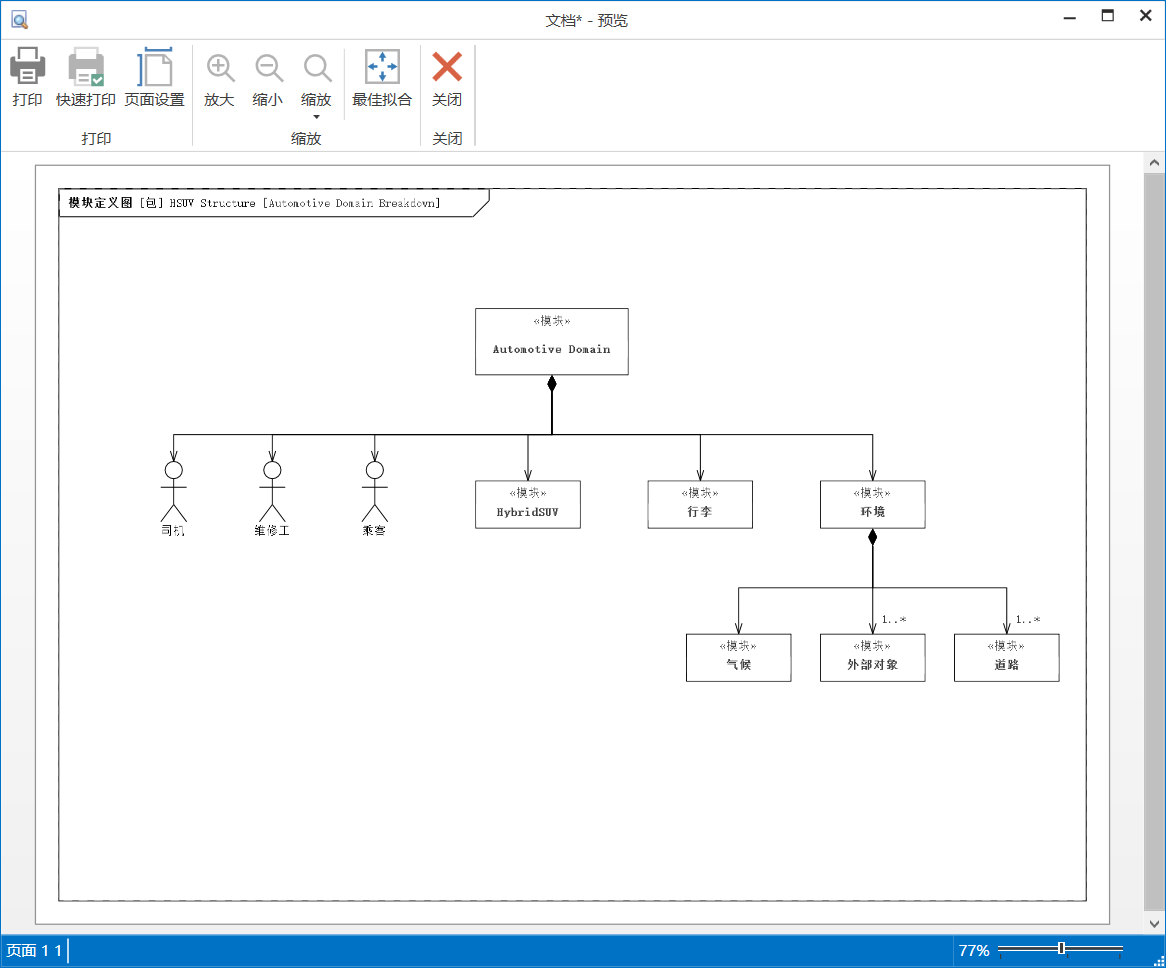The image size is (1166, 968).
Task: Select the 道路 block
Action: click(x=1007, y=657)
